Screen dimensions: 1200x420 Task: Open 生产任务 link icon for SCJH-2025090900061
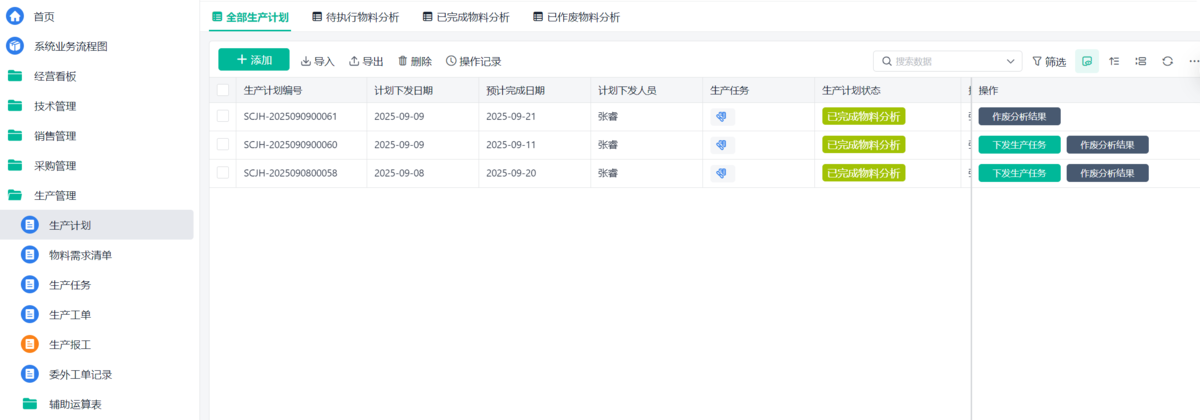tap(722, 117)
